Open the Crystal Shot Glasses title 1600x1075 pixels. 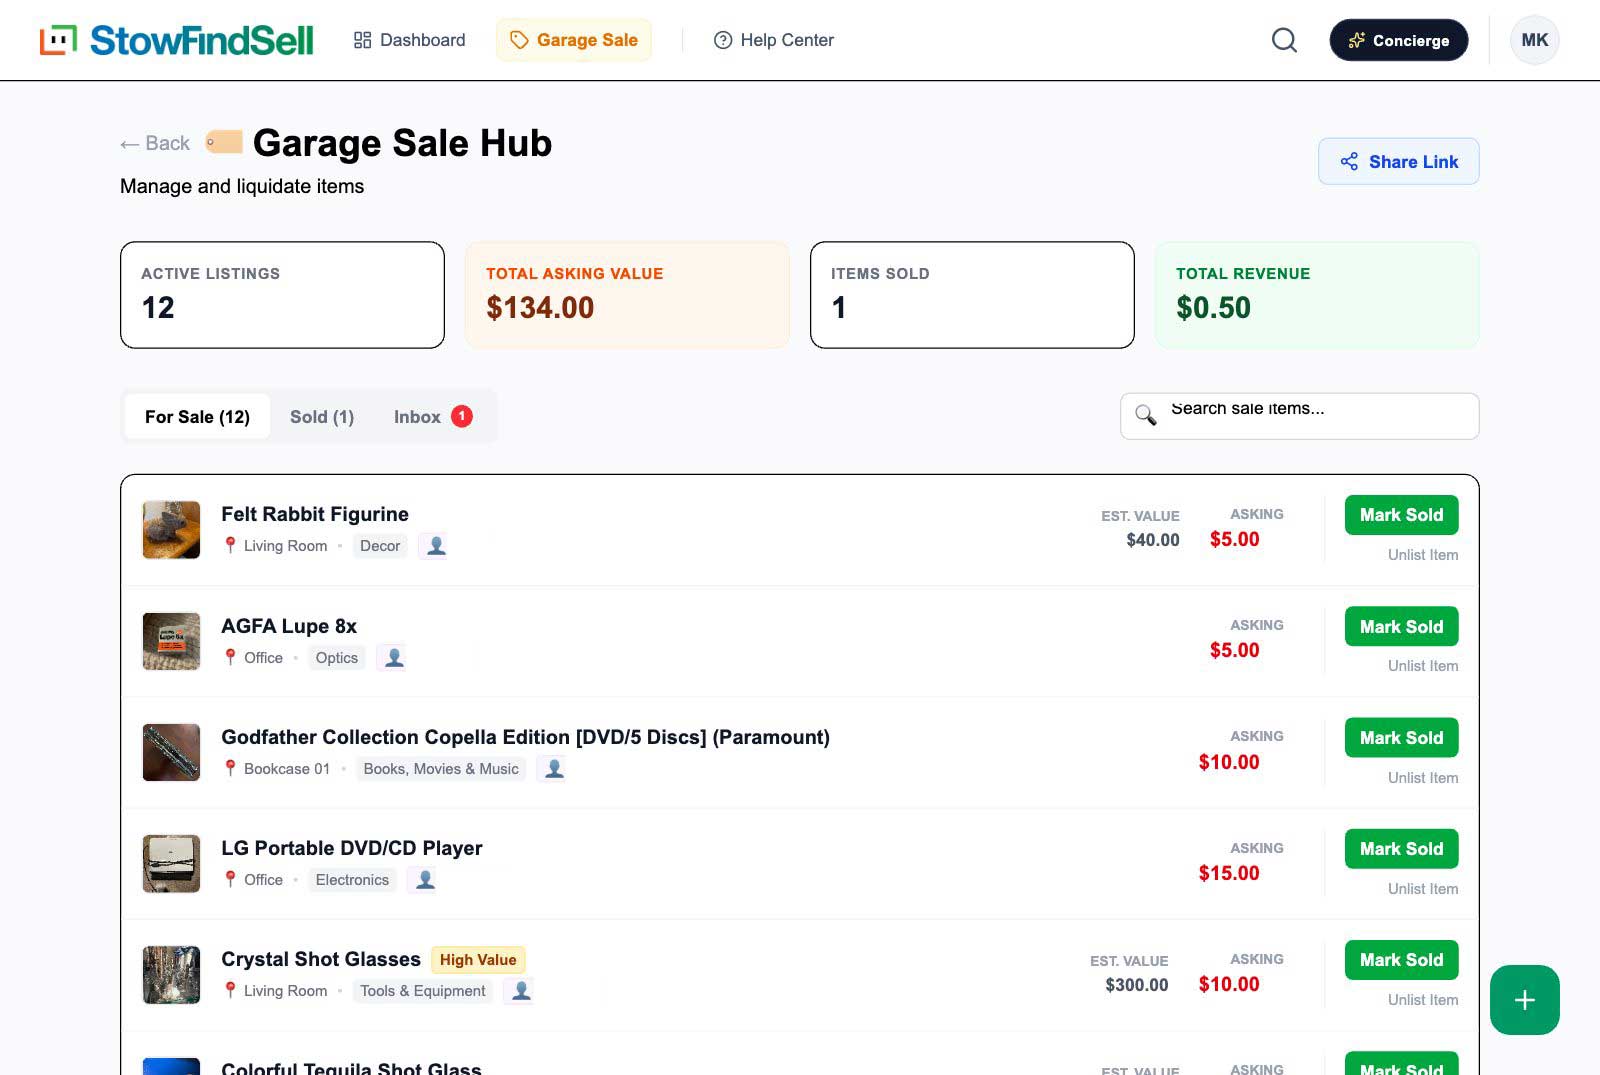[321, 959]
